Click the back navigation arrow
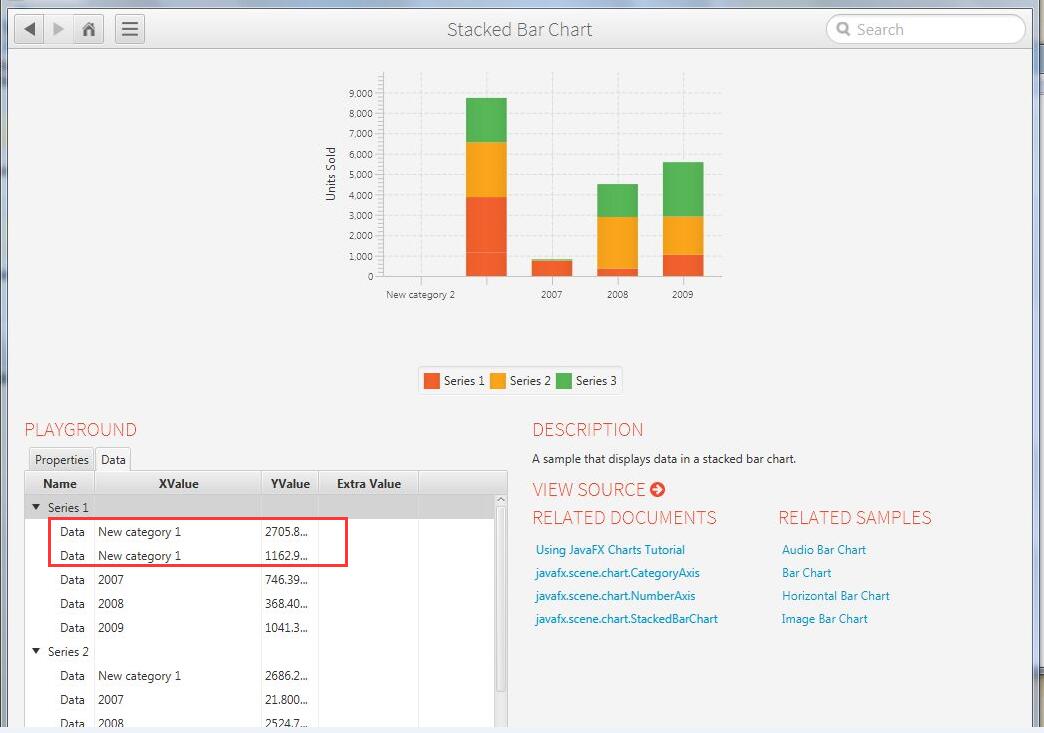 pos(30,29)
